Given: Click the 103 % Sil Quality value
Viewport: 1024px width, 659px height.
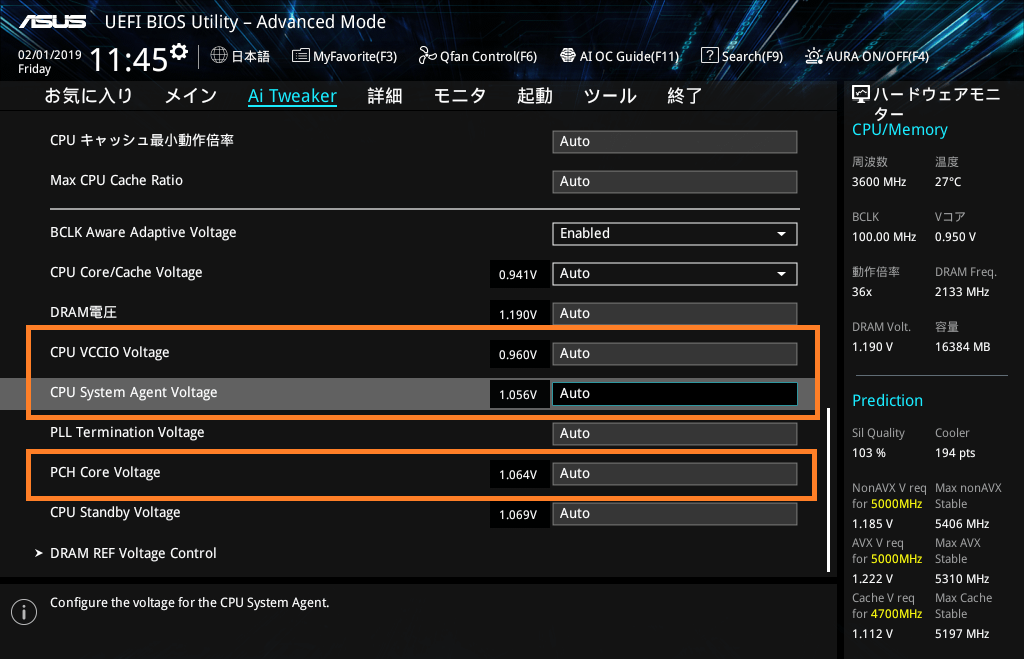Looking at the screenshot, I should point(869,453).
